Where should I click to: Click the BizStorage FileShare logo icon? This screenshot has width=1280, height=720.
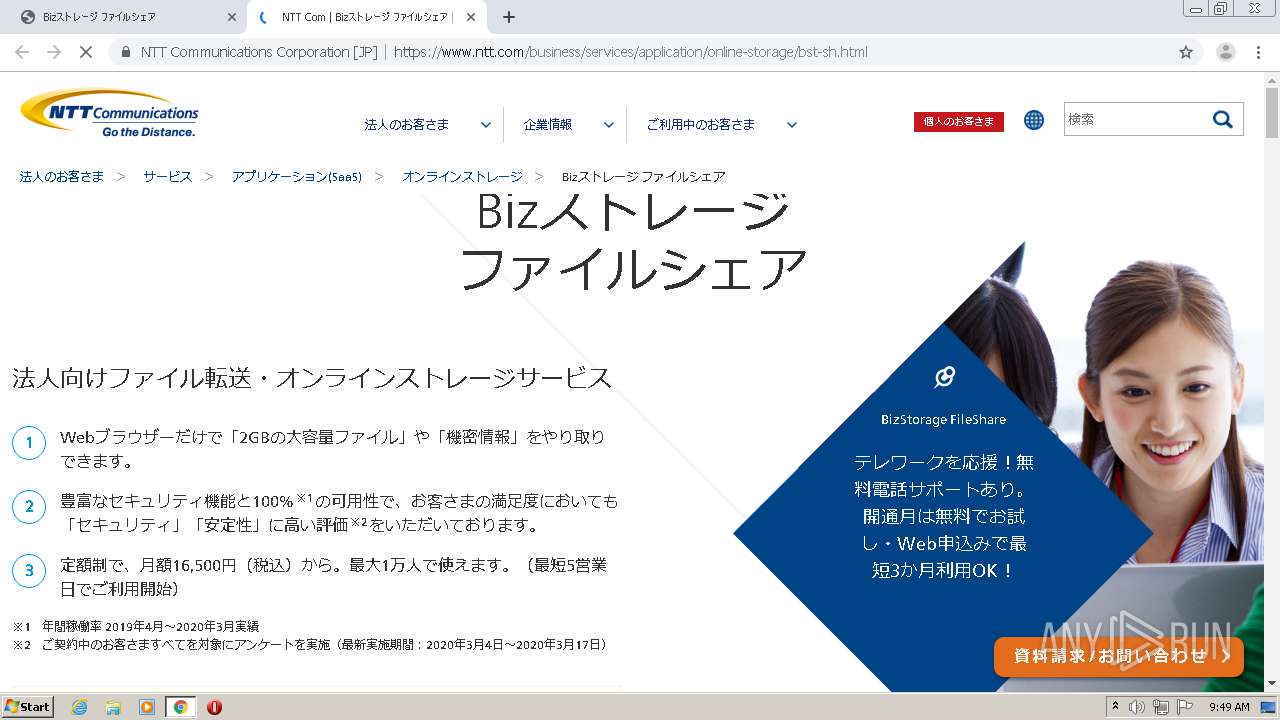click(944, 377)
